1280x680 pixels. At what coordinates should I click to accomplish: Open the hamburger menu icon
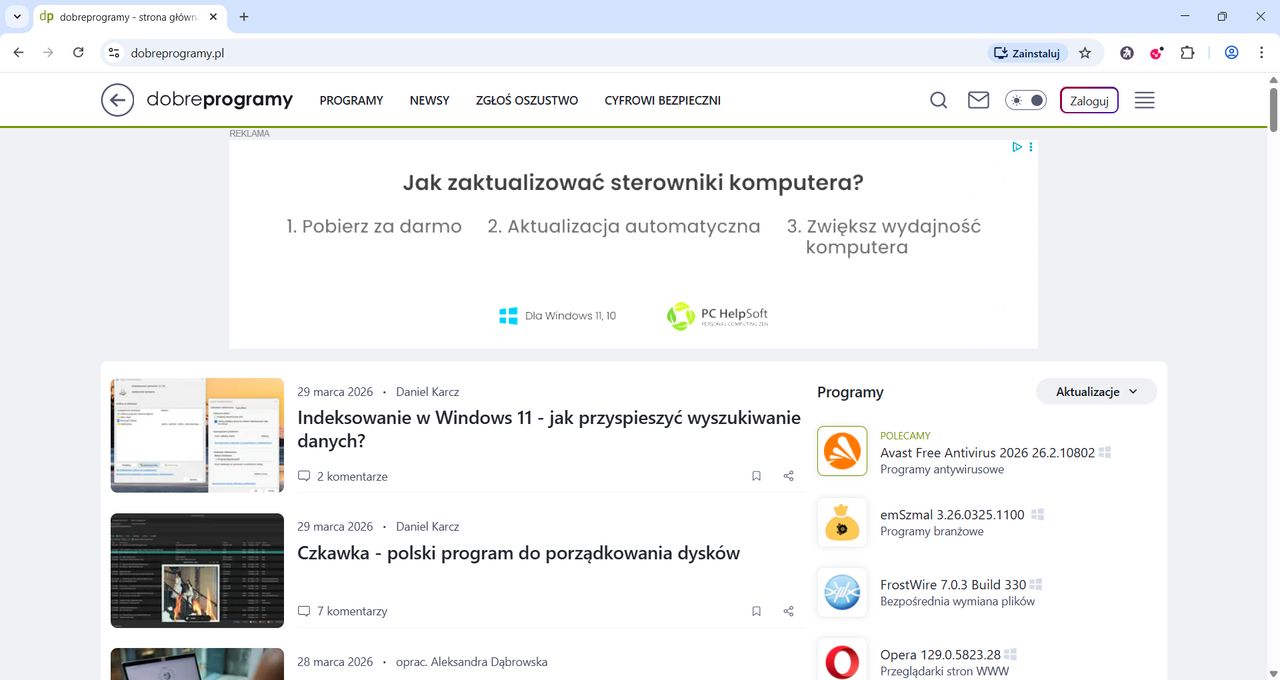tap(1145, 100)
